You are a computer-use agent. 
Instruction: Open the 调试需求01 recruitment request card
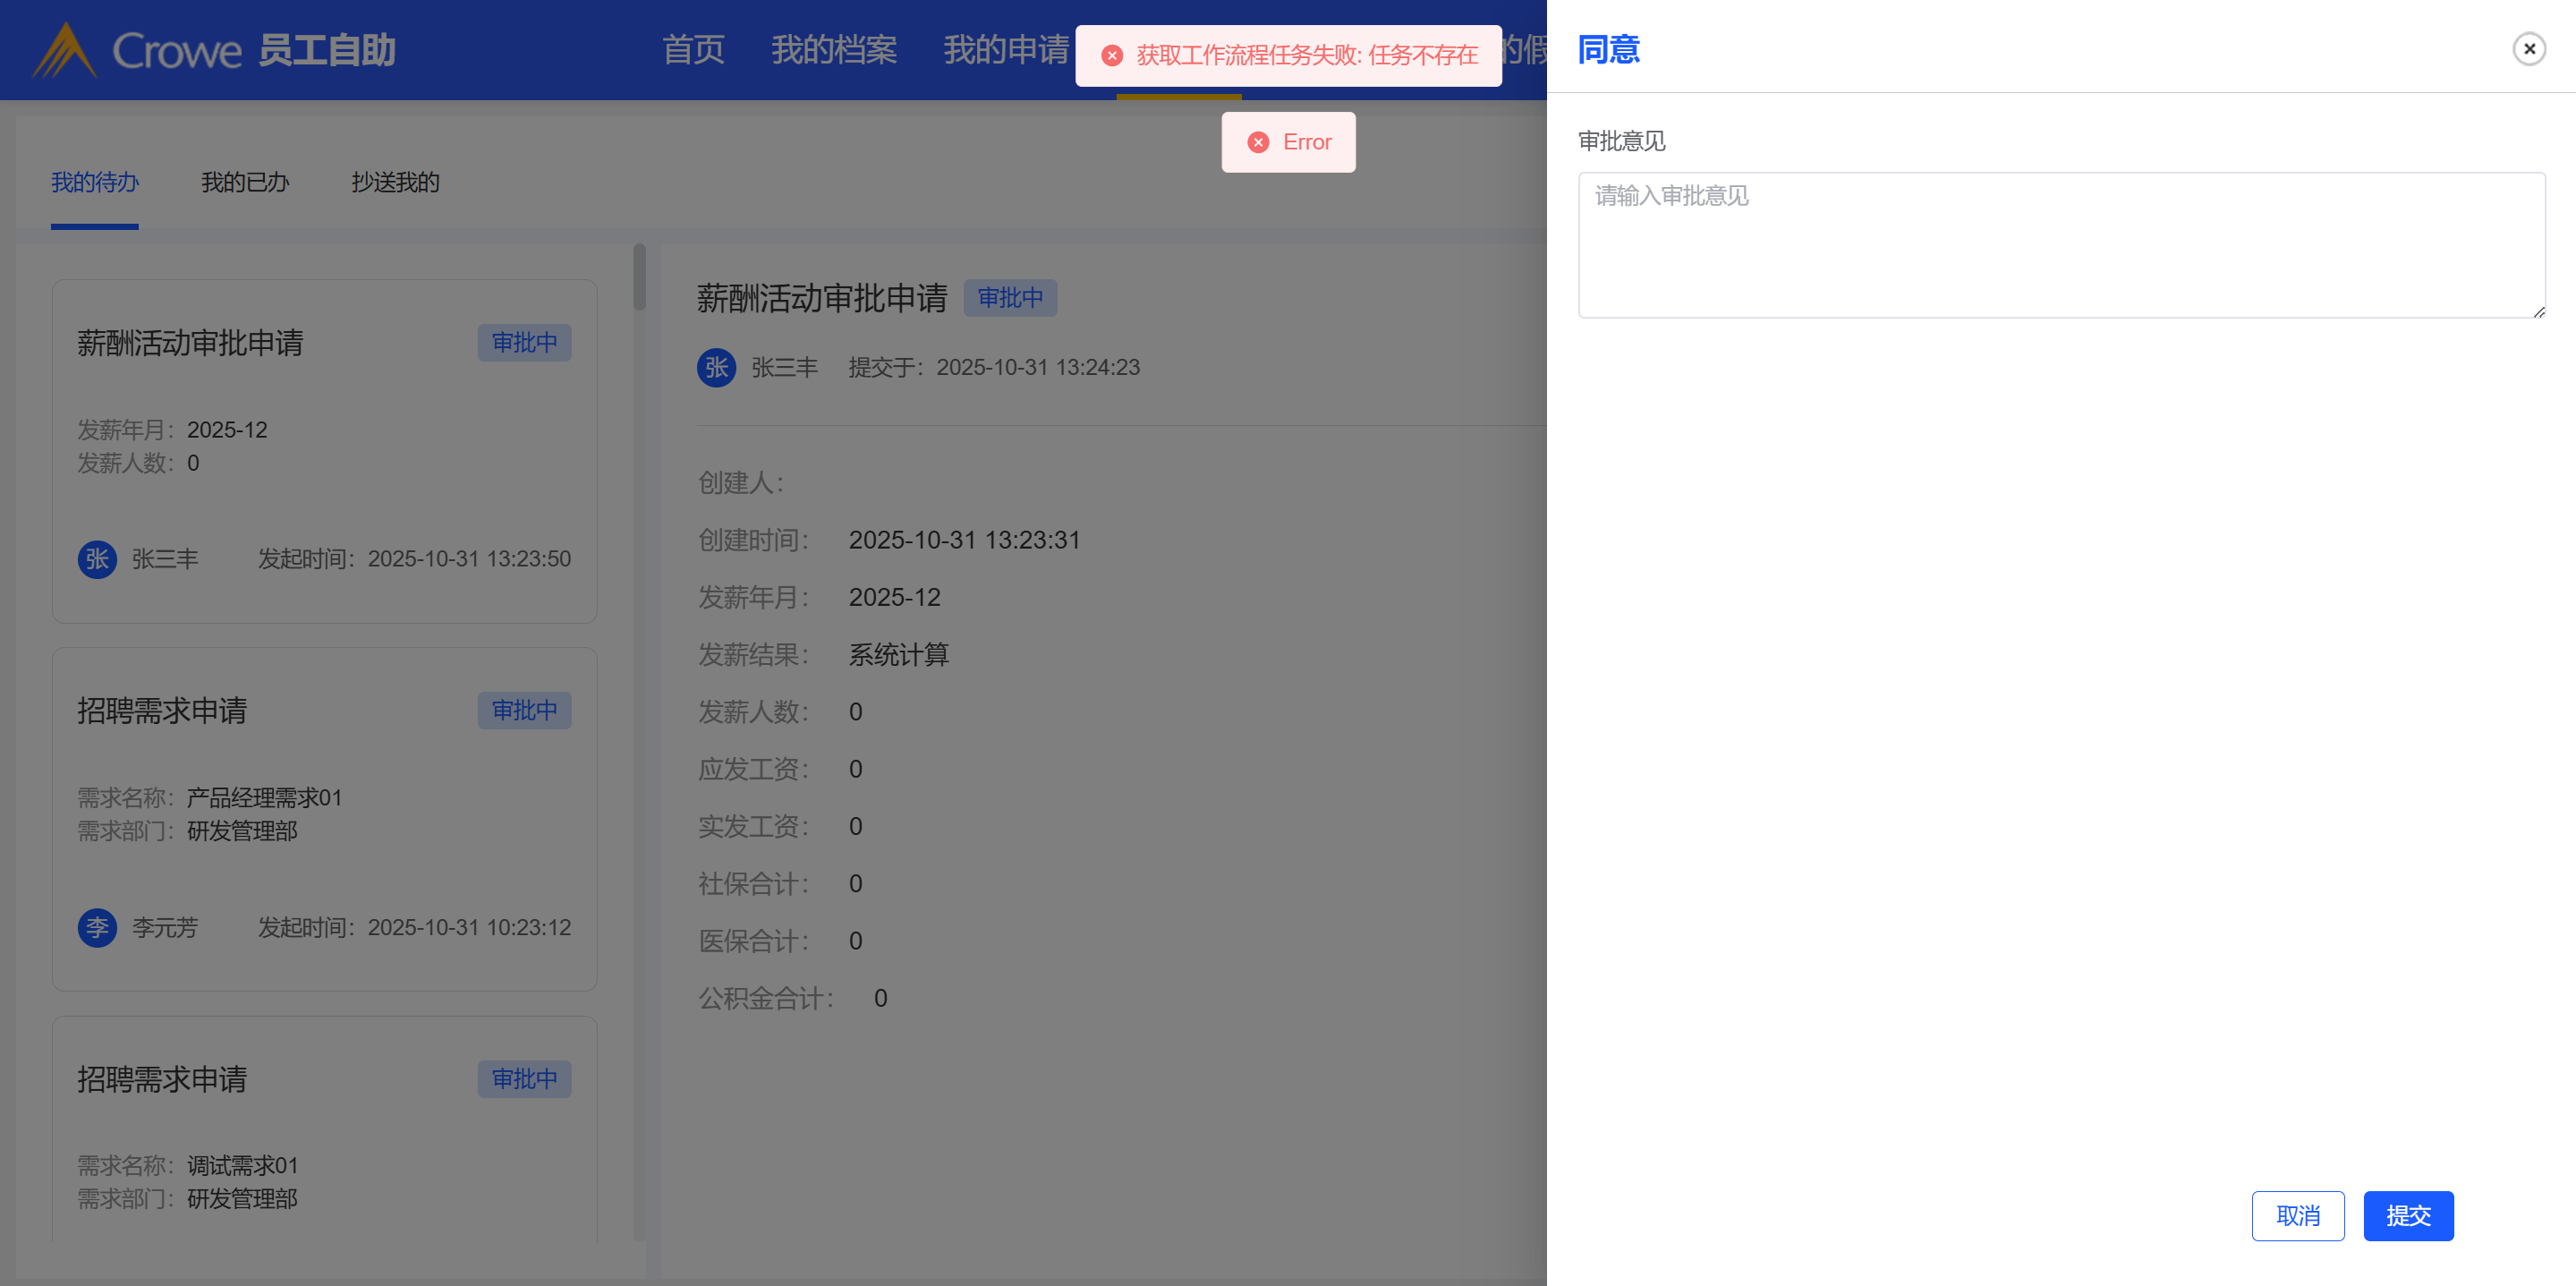tap(324, 1130)
